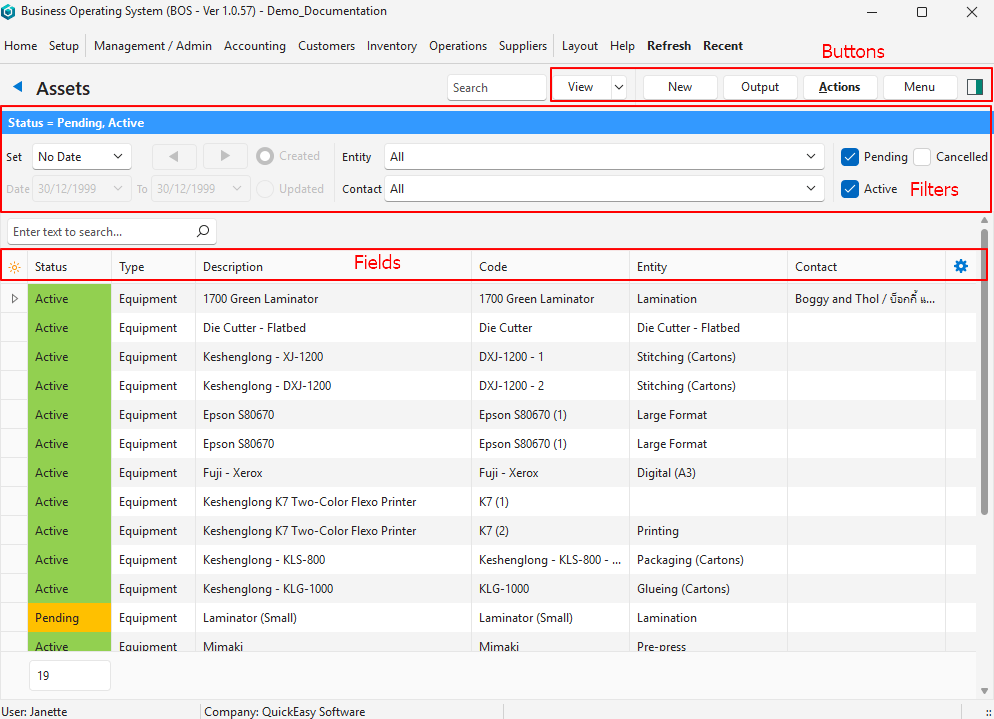Image resolution: width=994 pixels, height=719 pixels.
Task: Click the Enter text to search field
Action: (100, 232)
